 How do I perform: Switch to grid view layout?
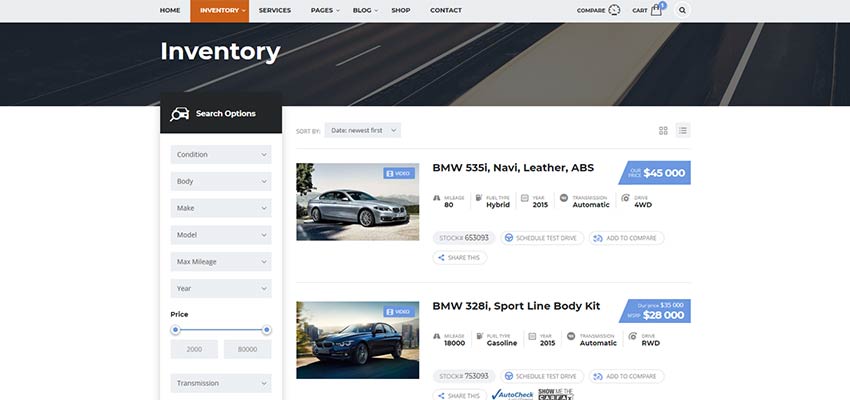(x=663, y=131)
